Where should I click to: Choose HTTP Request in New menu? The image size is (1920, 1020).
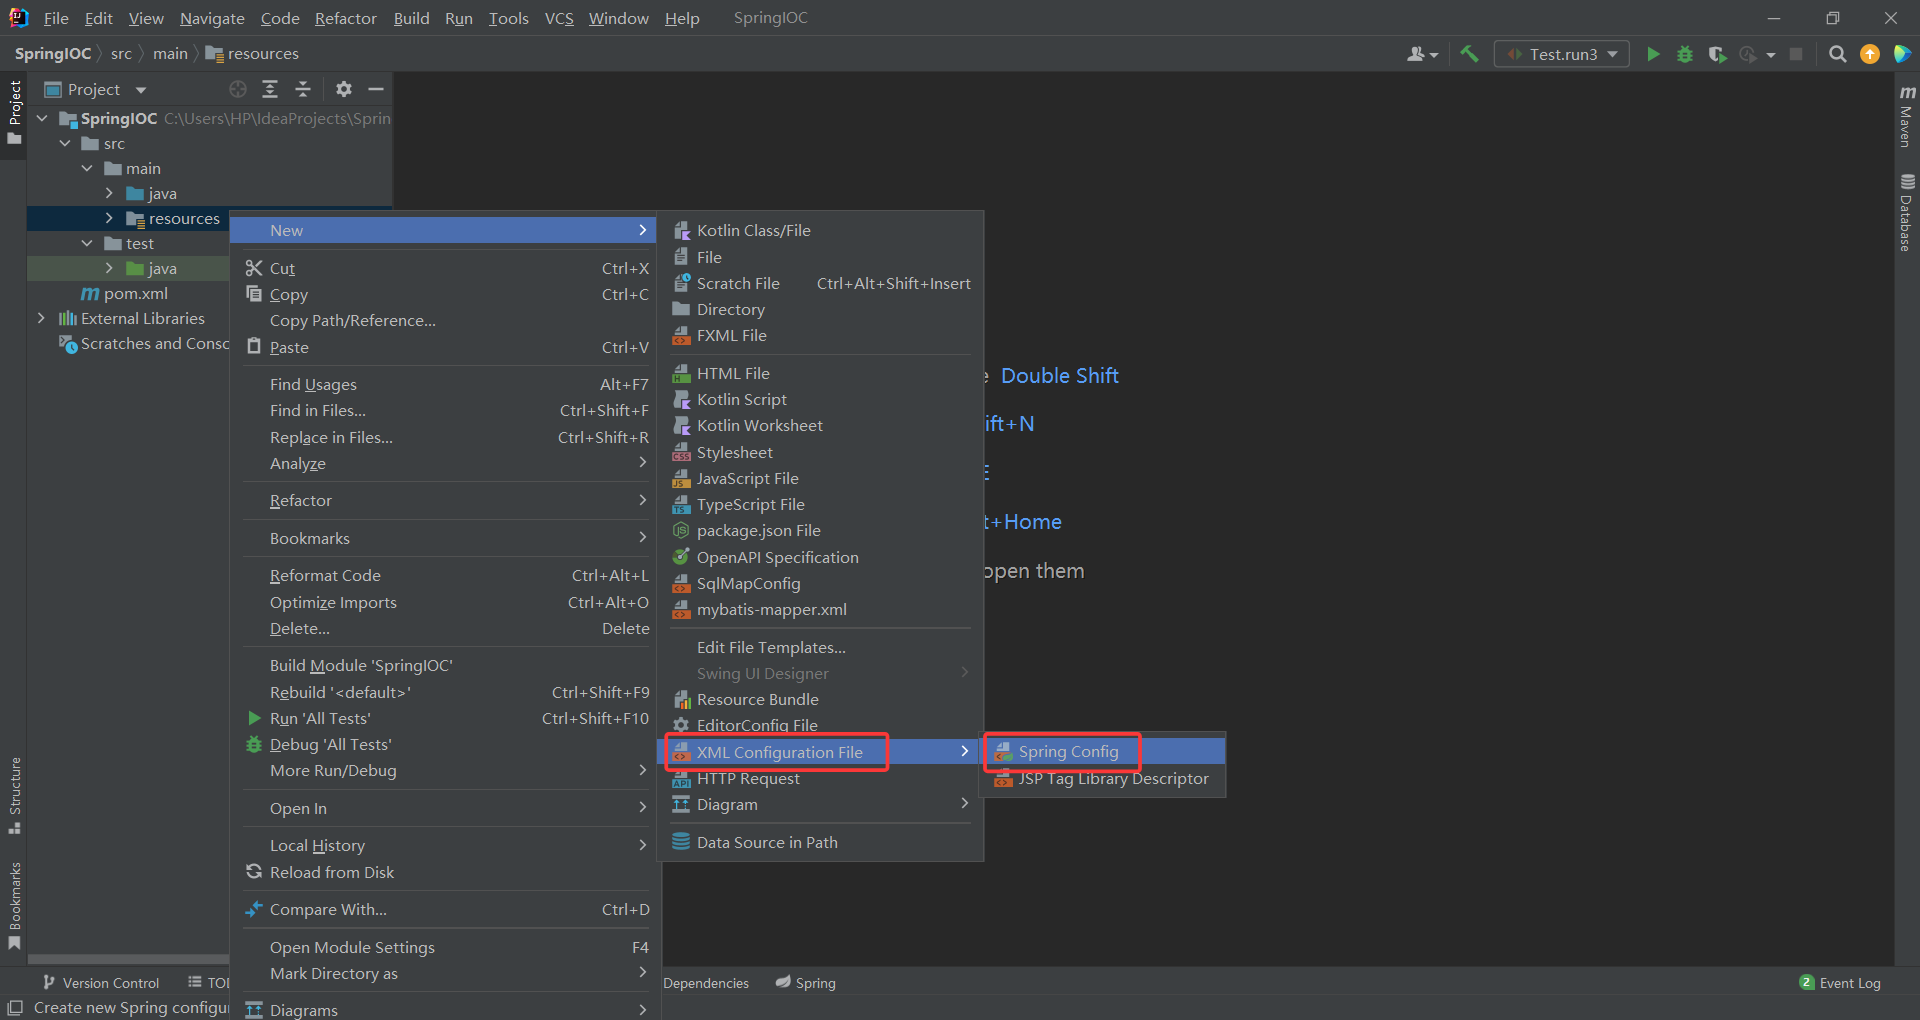(x=820, y=778)
